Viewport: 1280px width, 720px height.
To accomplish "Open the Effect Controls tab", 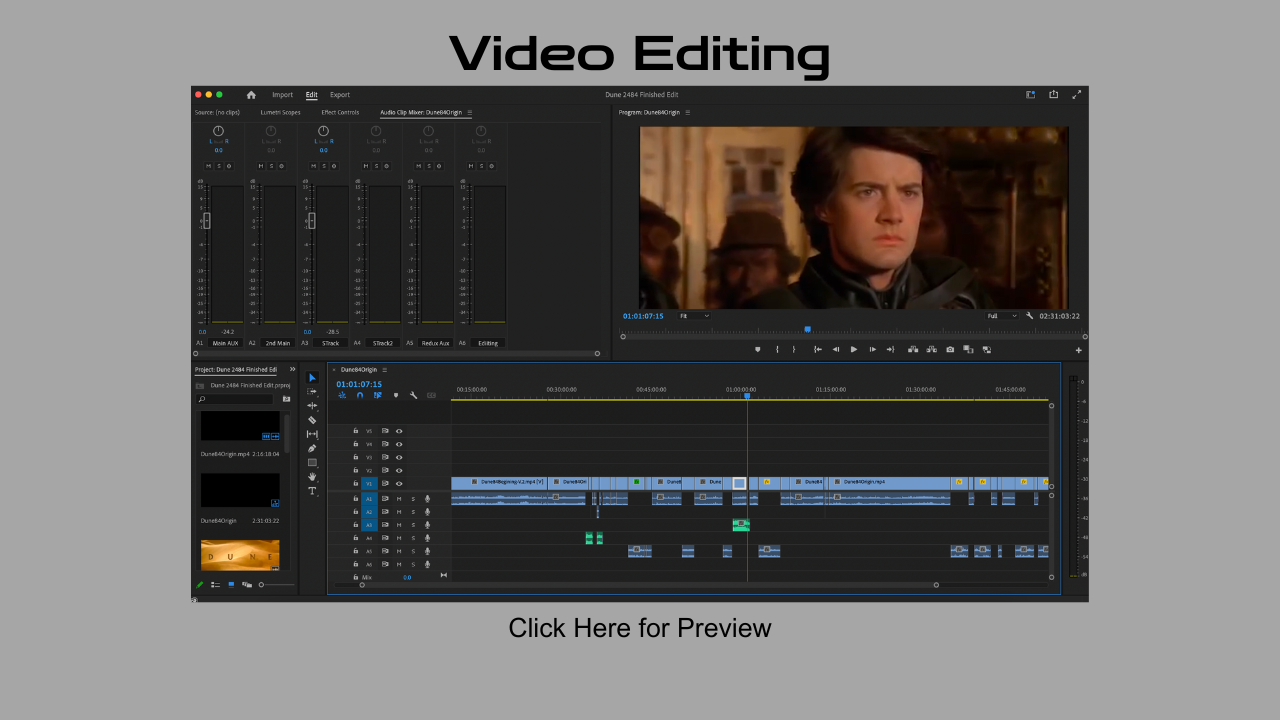I will (x=340, y=113).
